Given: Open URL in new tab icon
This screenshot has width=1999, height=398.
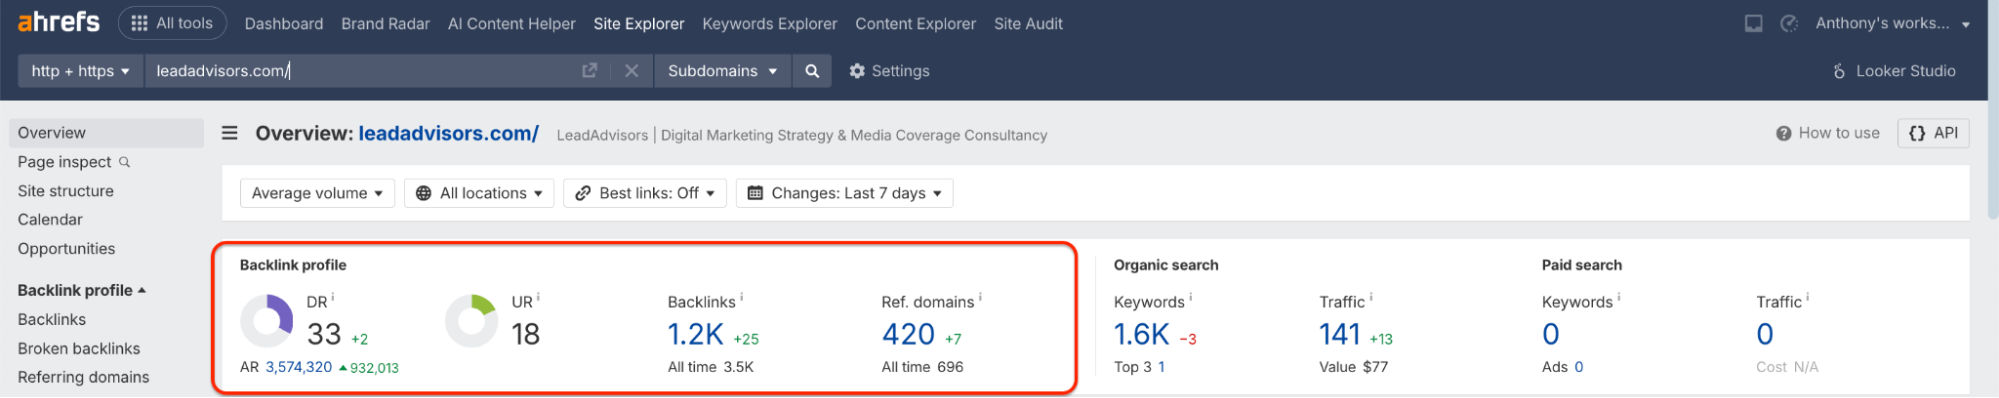Looking at the screenshot, I should [589, 71].
